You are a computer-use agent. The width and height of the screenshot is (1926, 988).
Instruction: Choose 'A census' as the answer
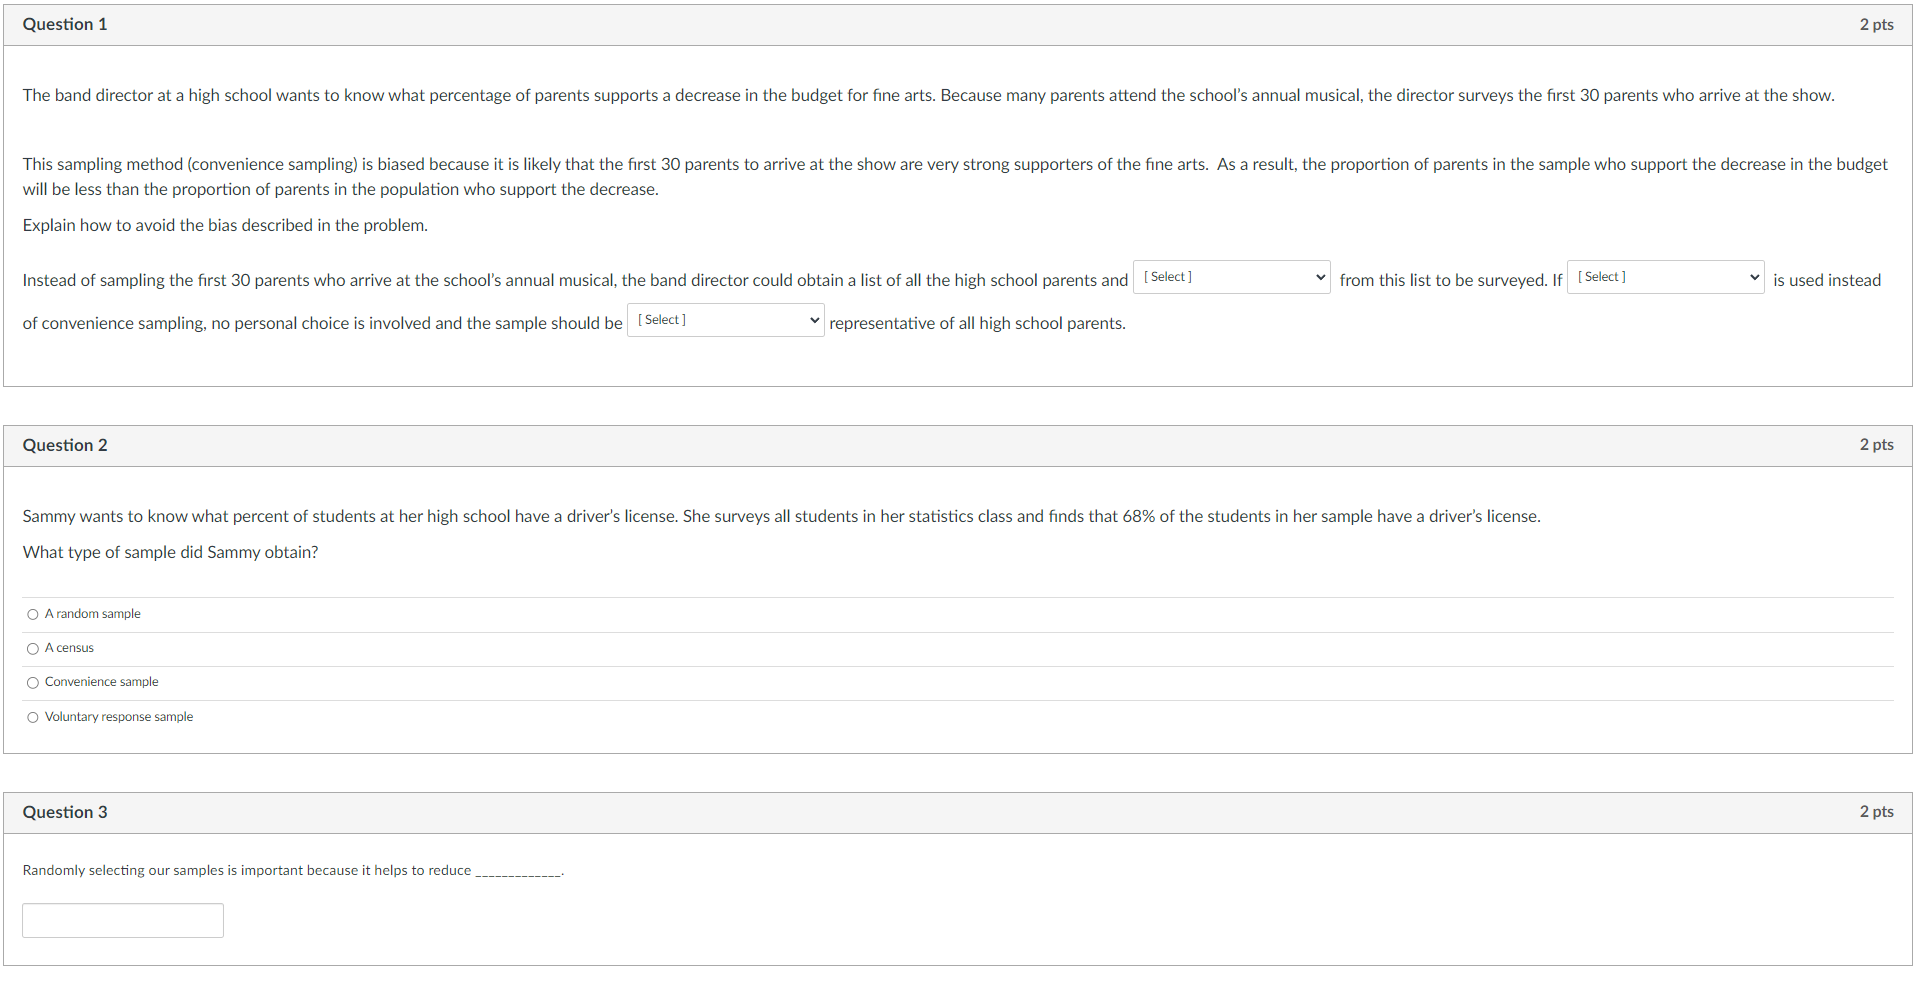coord(32,648)
